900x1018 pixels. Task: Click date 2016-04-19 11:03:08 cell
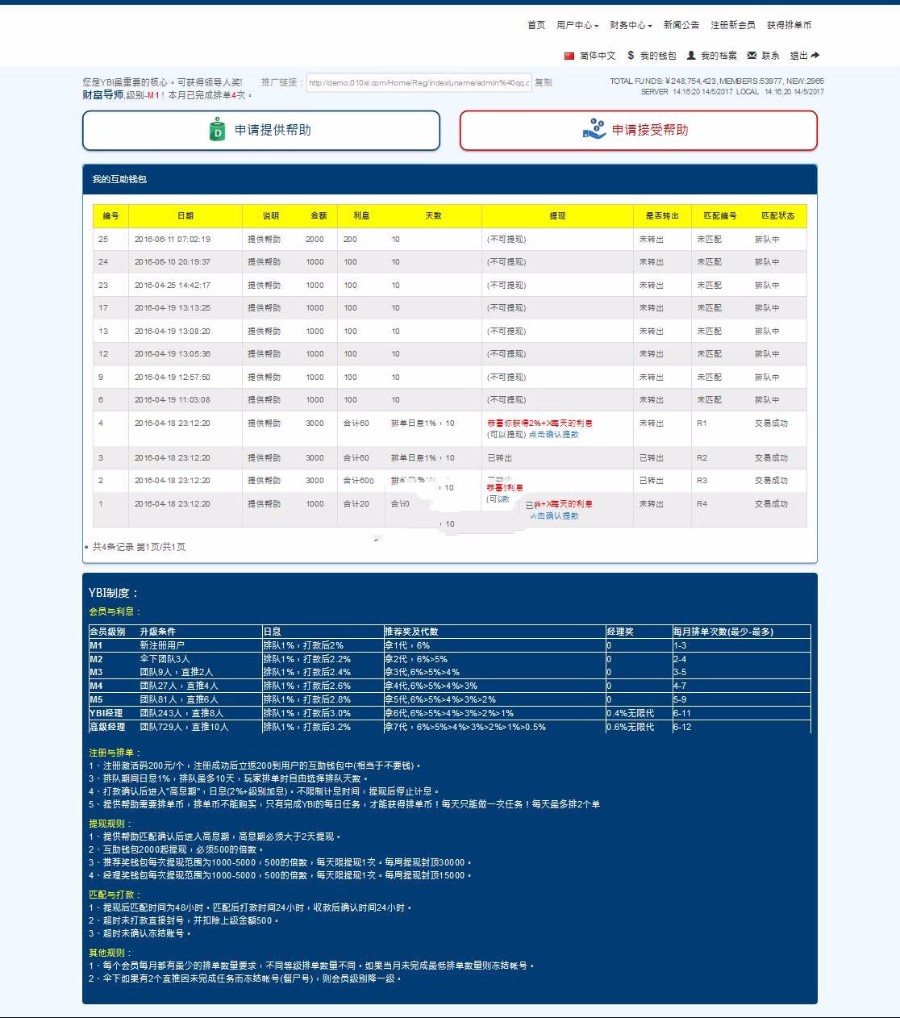173,401
